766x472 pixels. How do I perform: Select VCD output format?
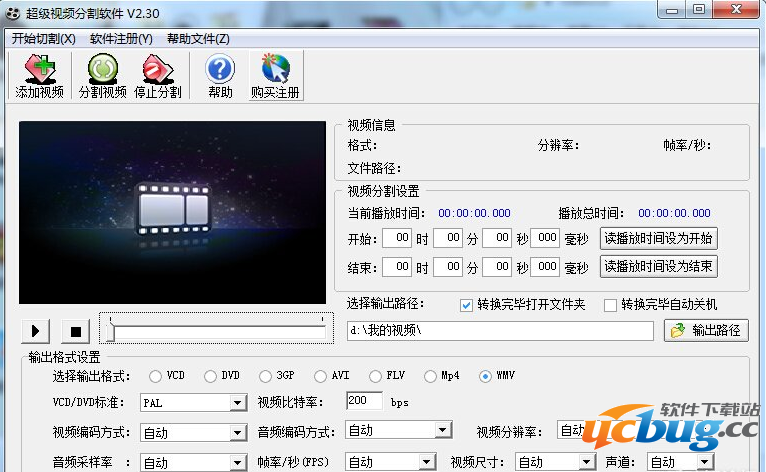point(155,376)
